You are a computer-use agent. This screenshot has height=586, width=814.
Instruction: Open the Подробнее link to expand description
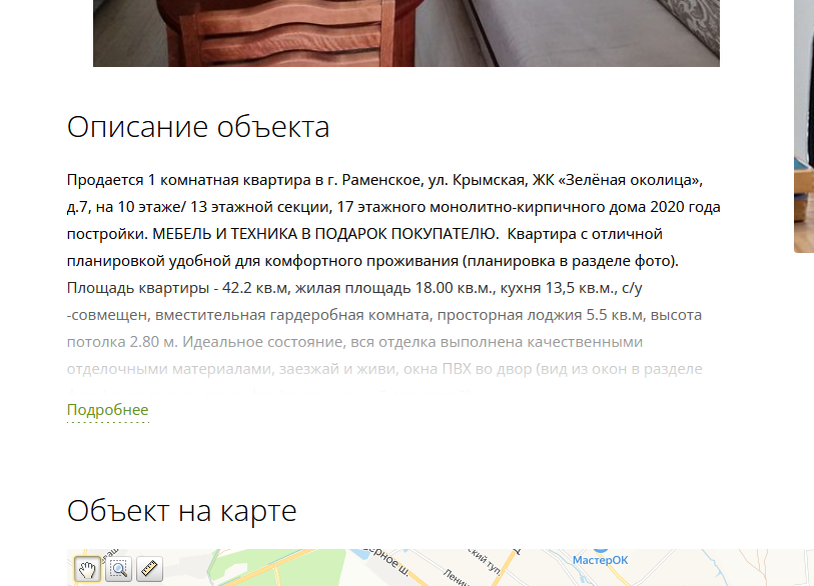(x=108, y=410)
